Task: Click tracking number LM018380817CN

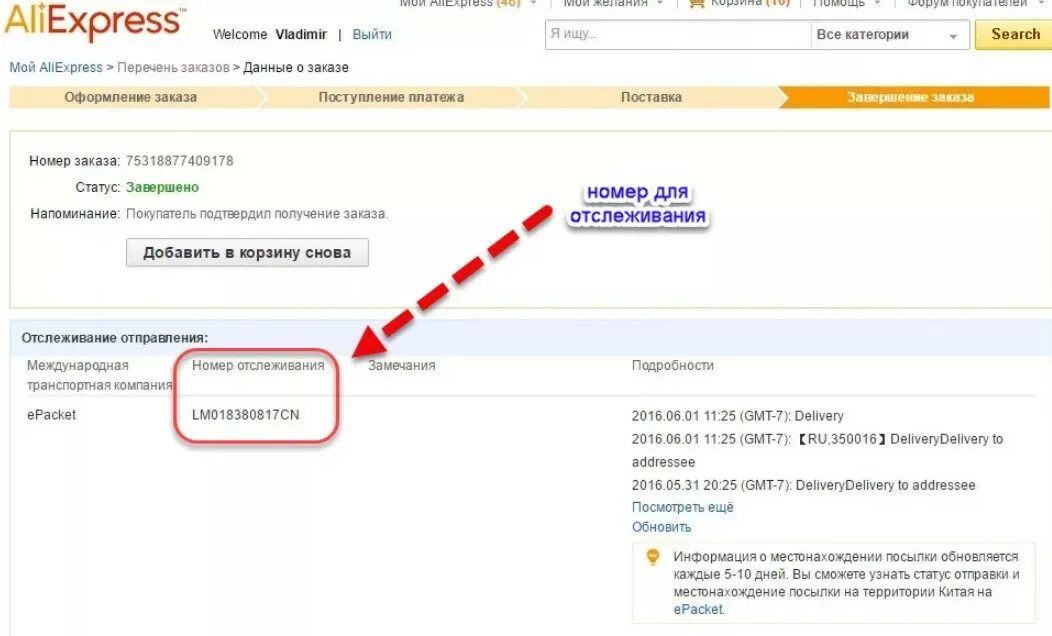Action: pos(246,415)
